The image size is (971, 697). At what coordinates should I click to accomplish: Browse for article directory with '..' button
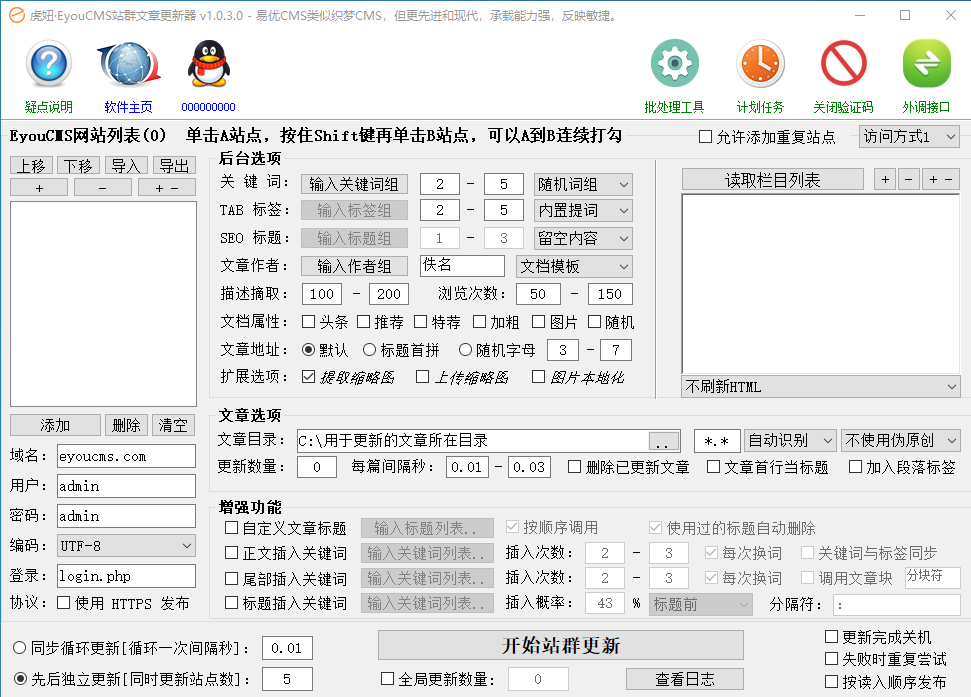[x=663, y=441]
